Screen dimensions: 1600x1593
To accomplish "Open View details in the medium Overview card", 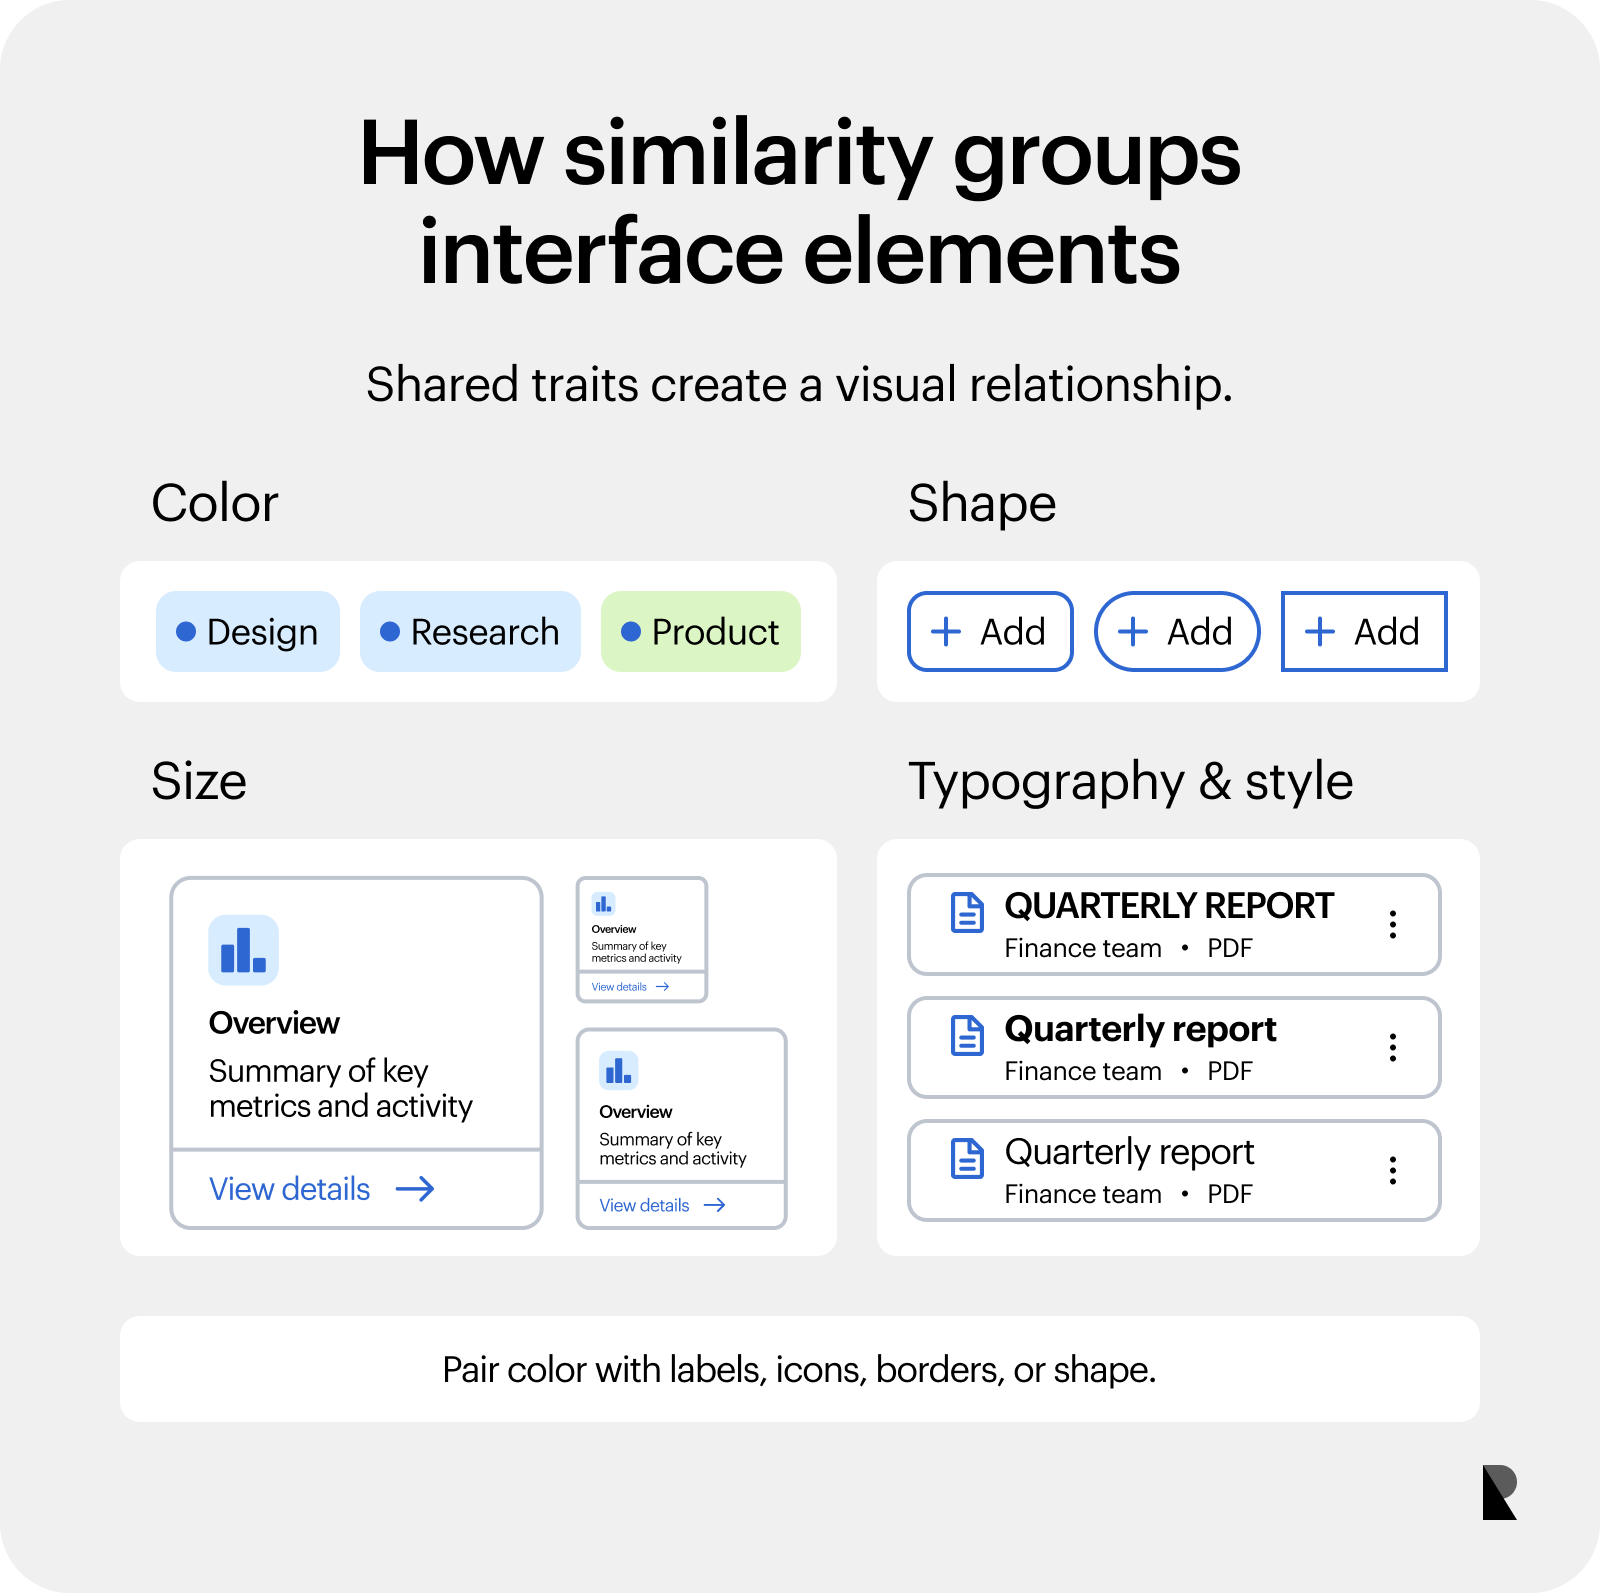I will coord(662,1205).
